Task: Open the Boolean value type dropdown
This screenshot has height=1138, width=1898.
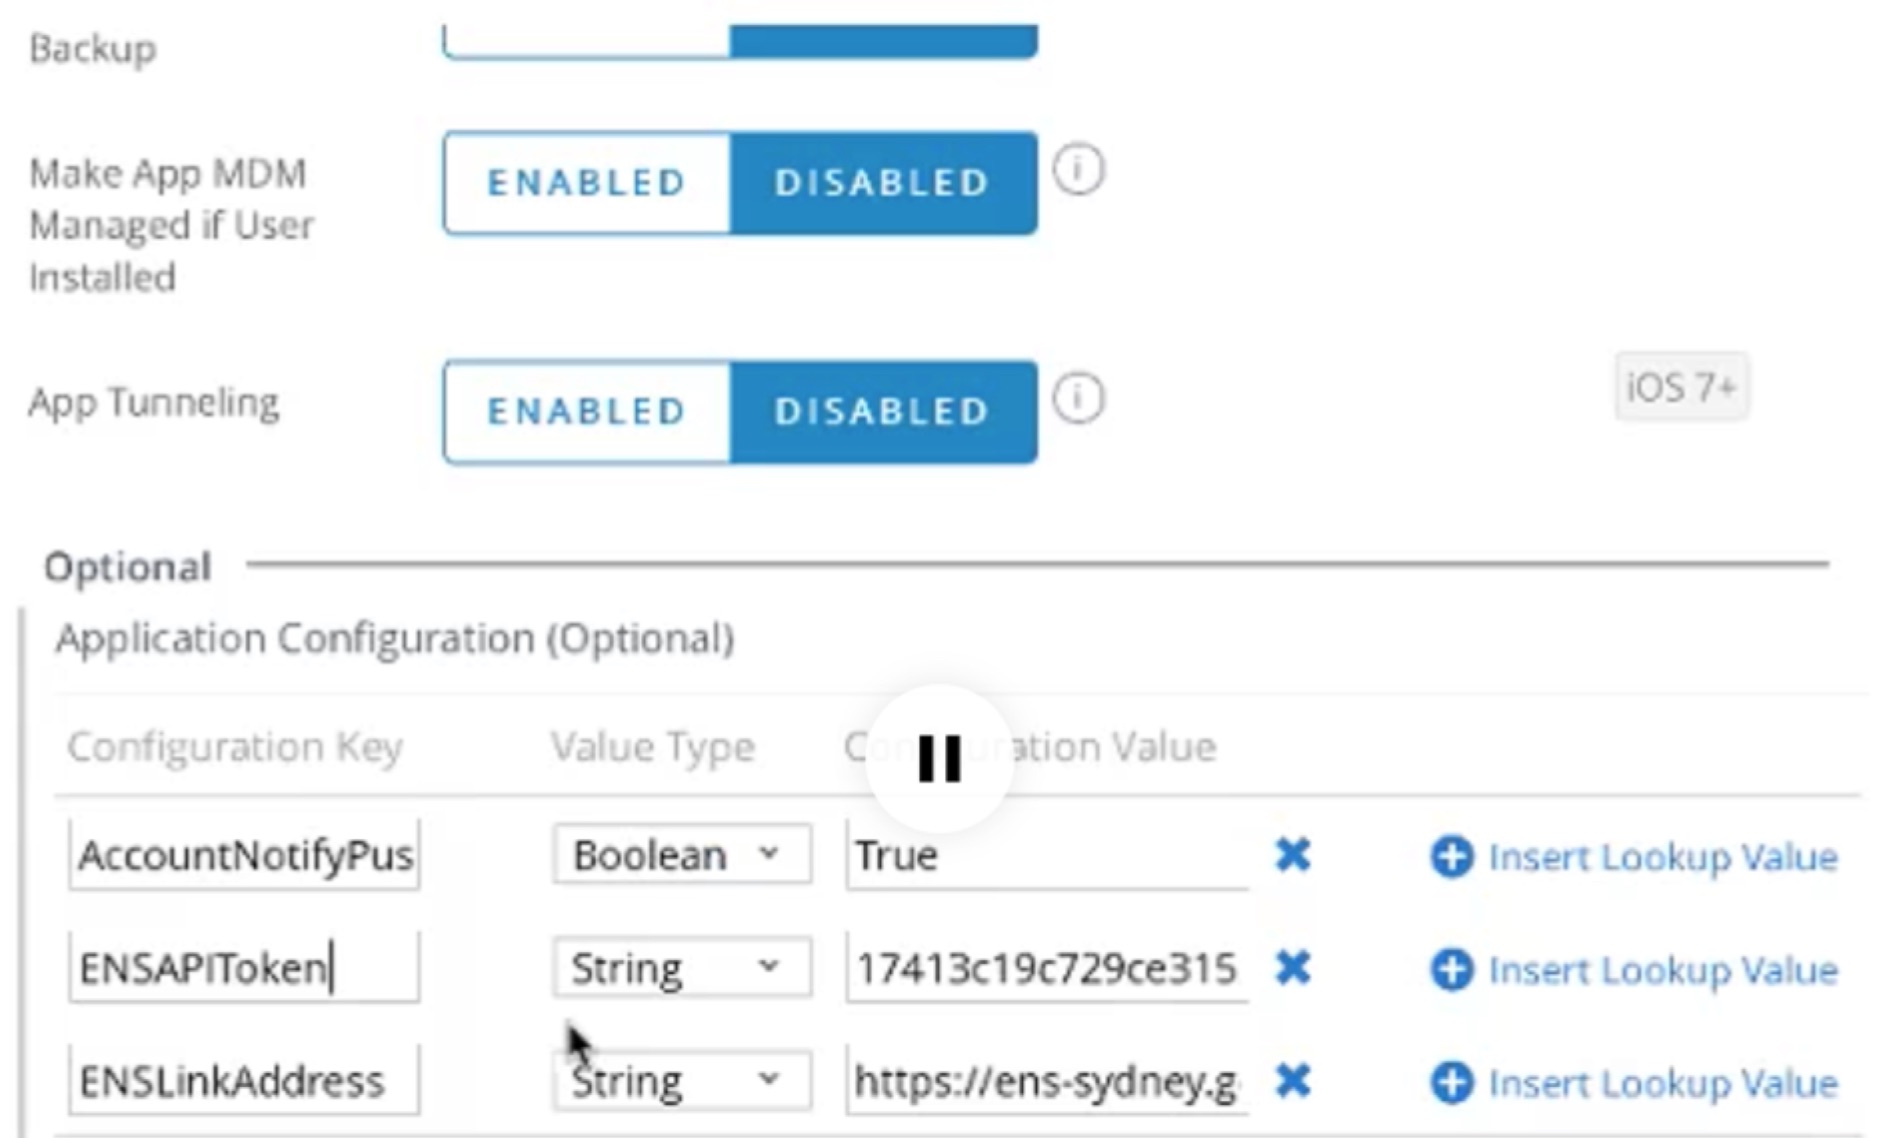Action: 681,855
